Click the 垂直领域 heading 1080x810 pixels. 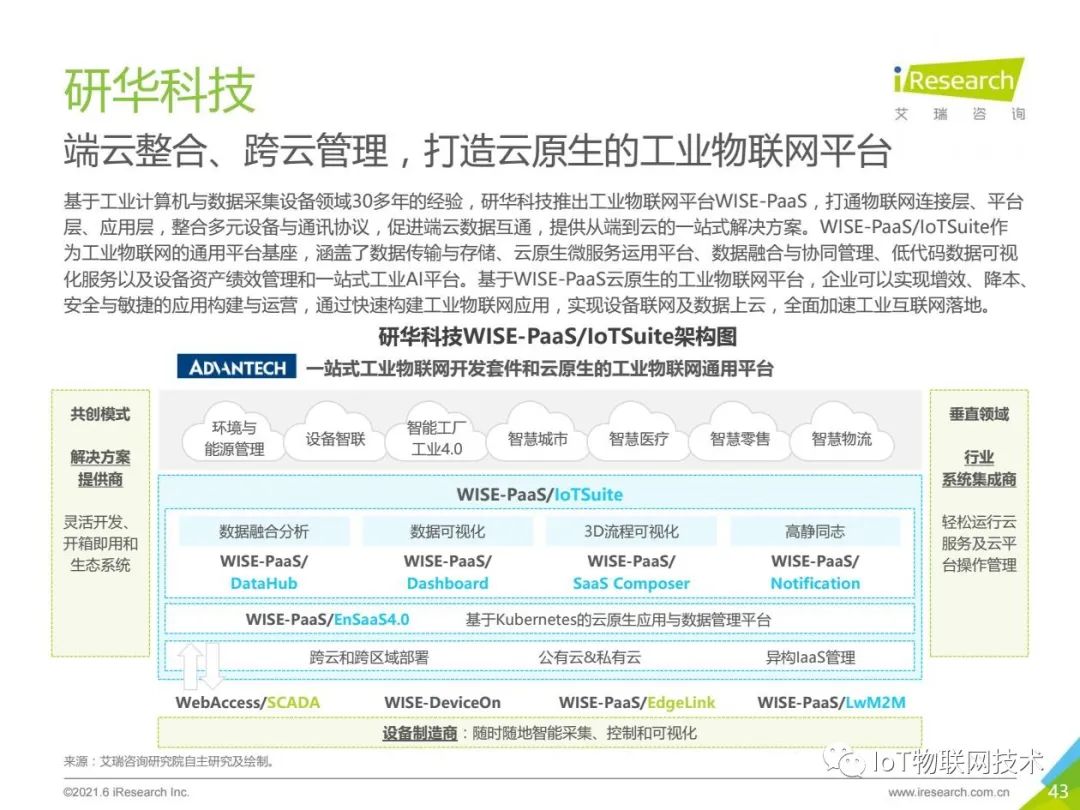[x=979, y=415]
